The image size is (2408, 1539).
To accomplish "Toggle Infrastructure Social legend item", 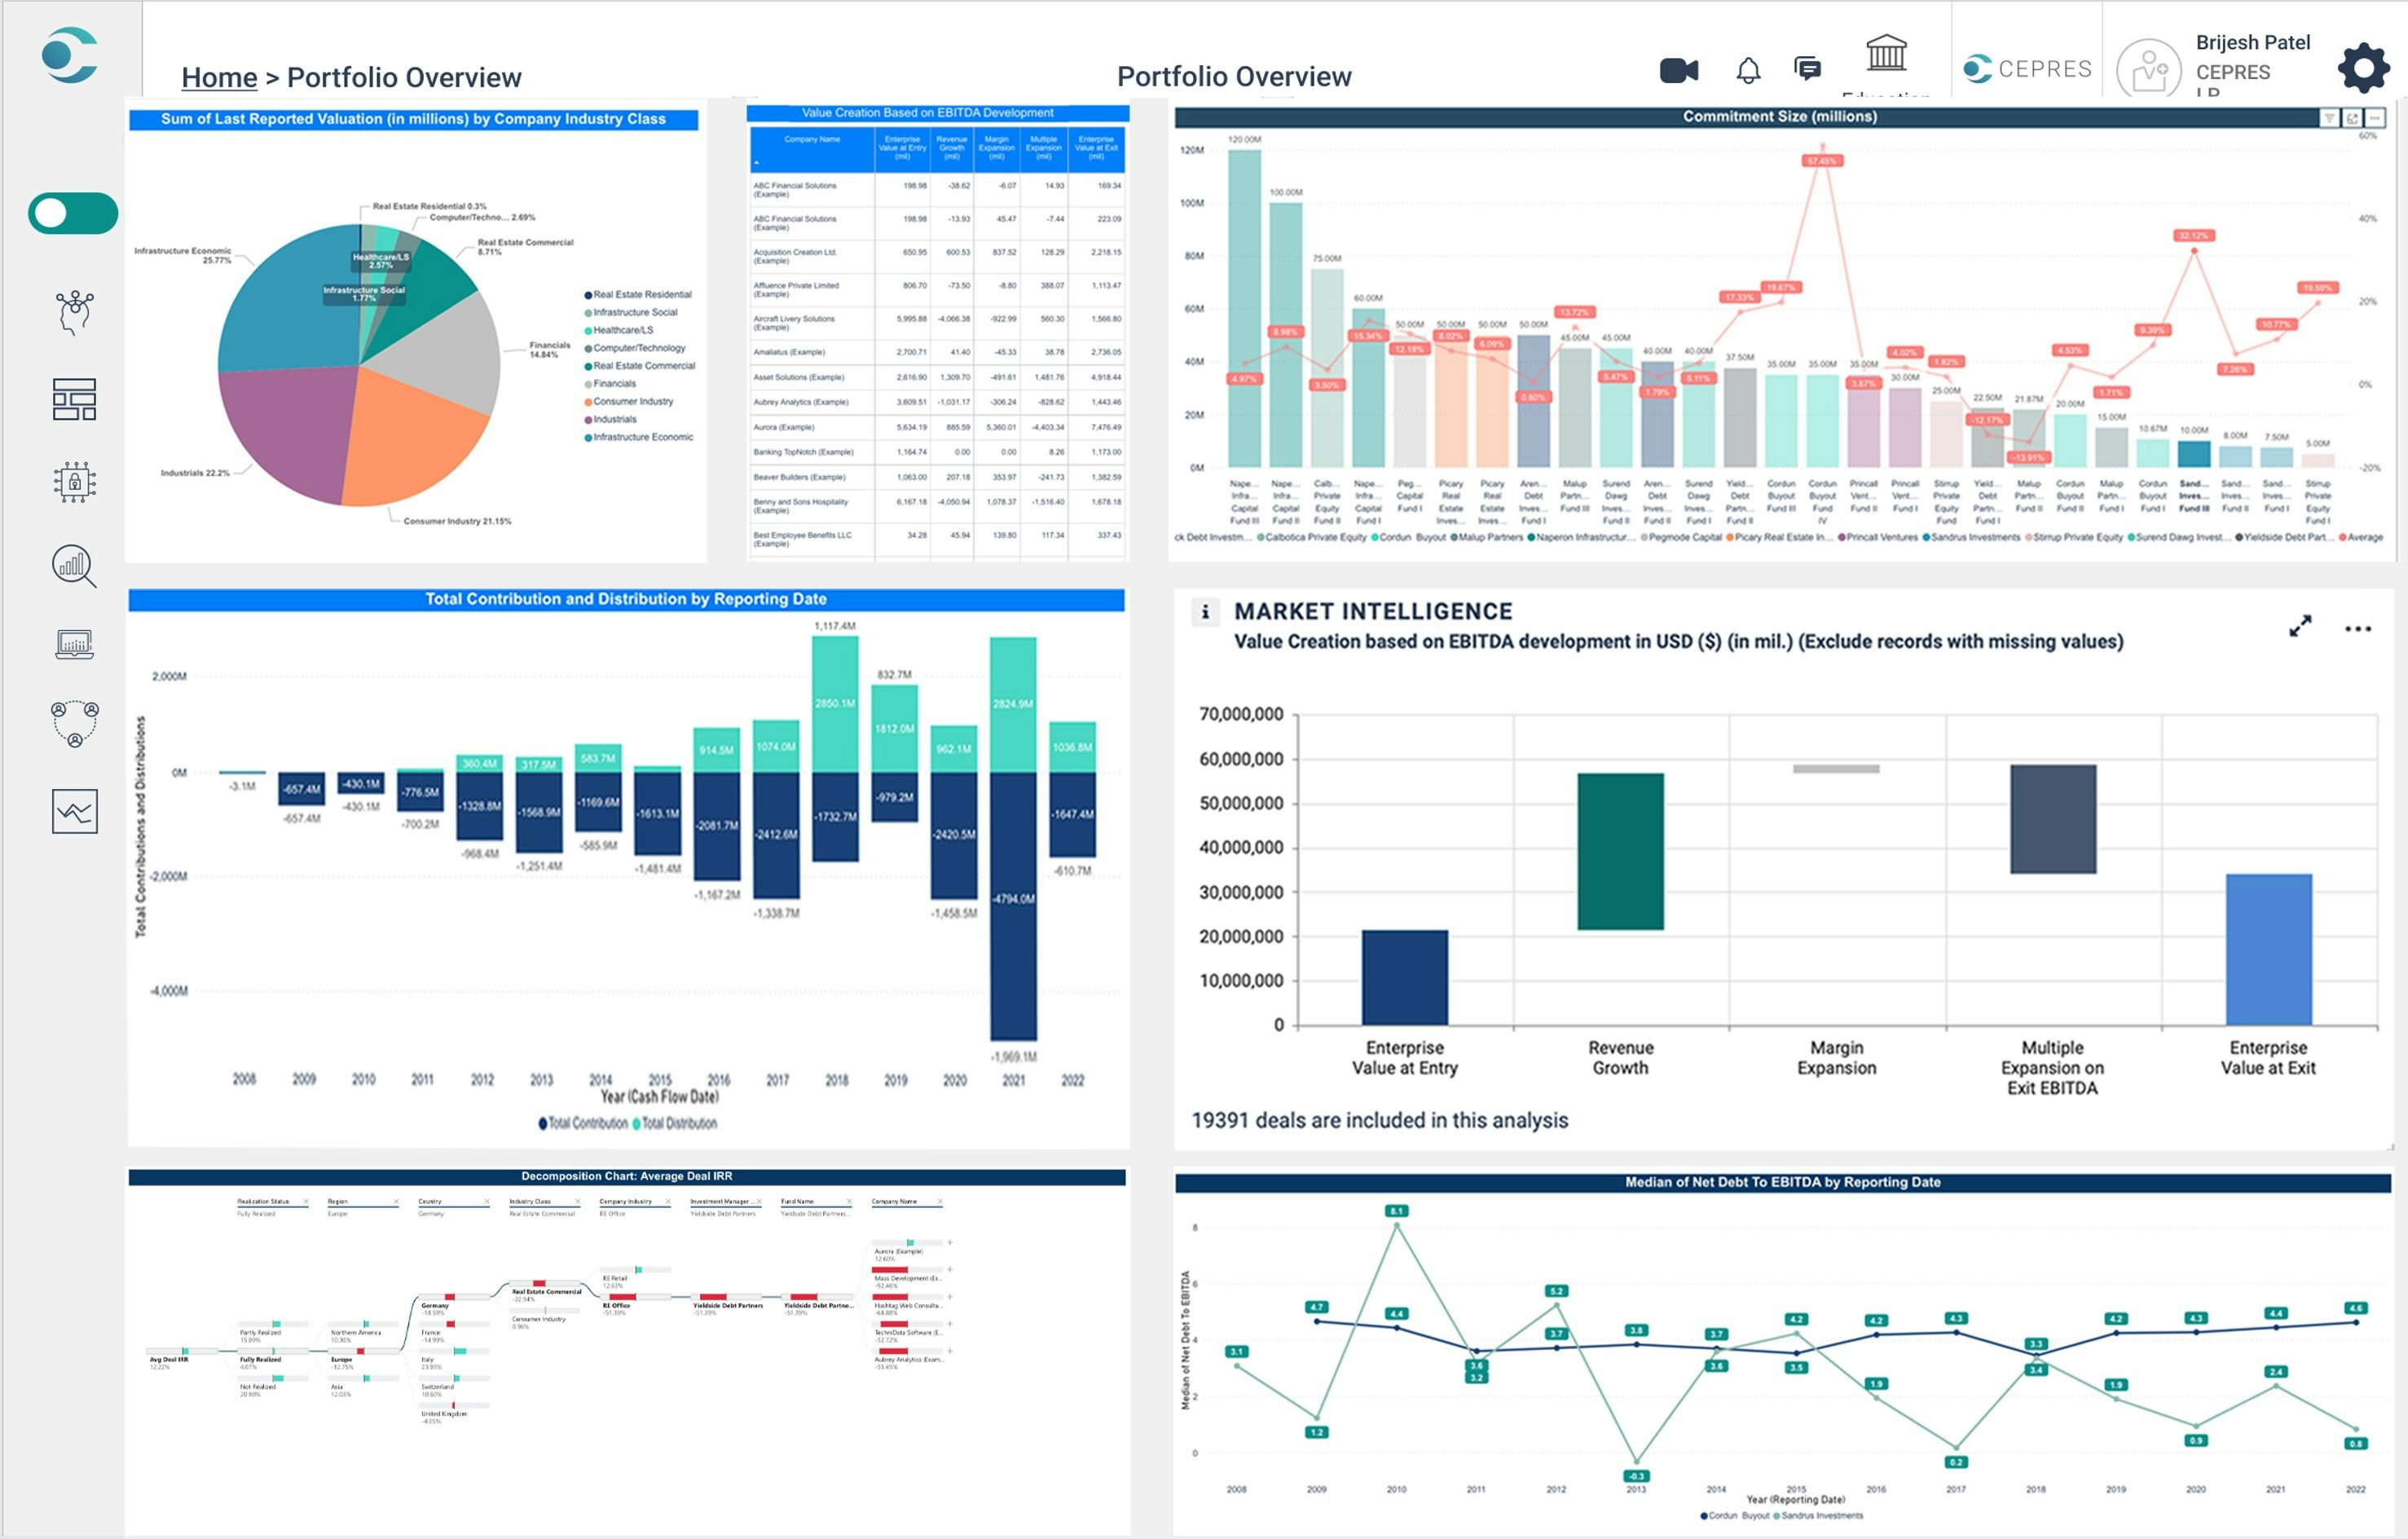I will 630,313.
